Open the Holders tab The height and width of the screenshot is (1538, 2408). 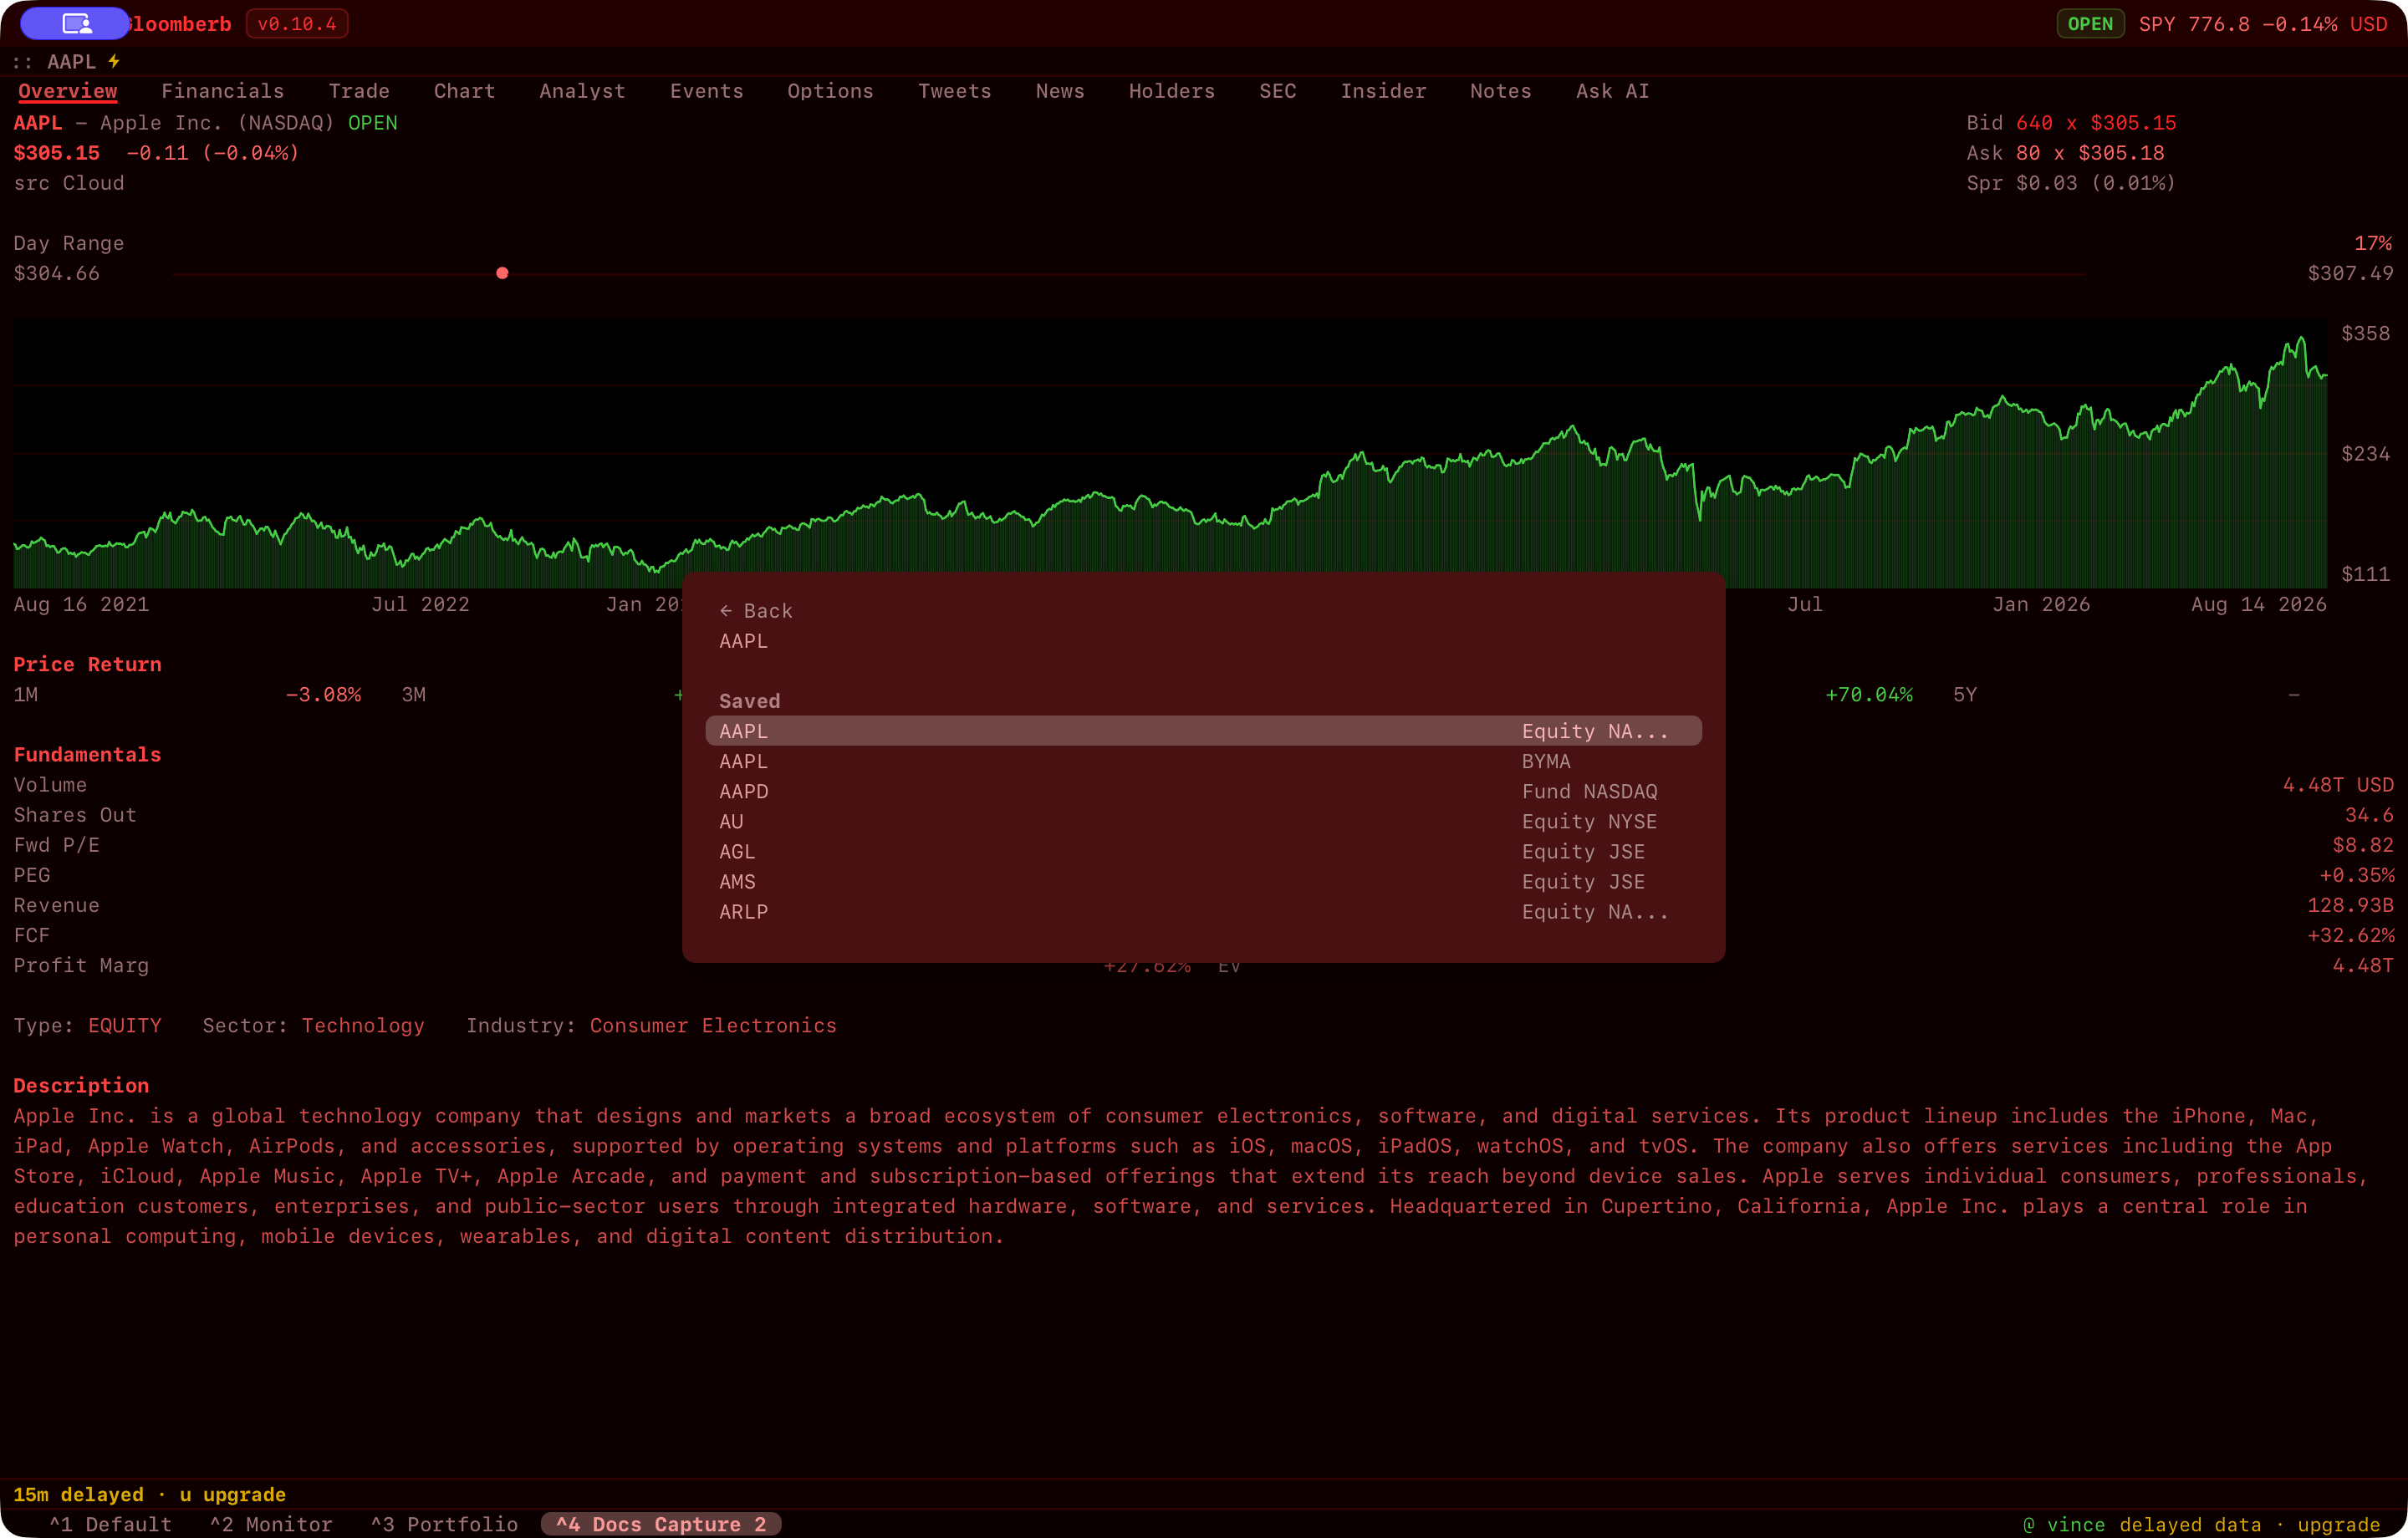tap(1171, 91)
